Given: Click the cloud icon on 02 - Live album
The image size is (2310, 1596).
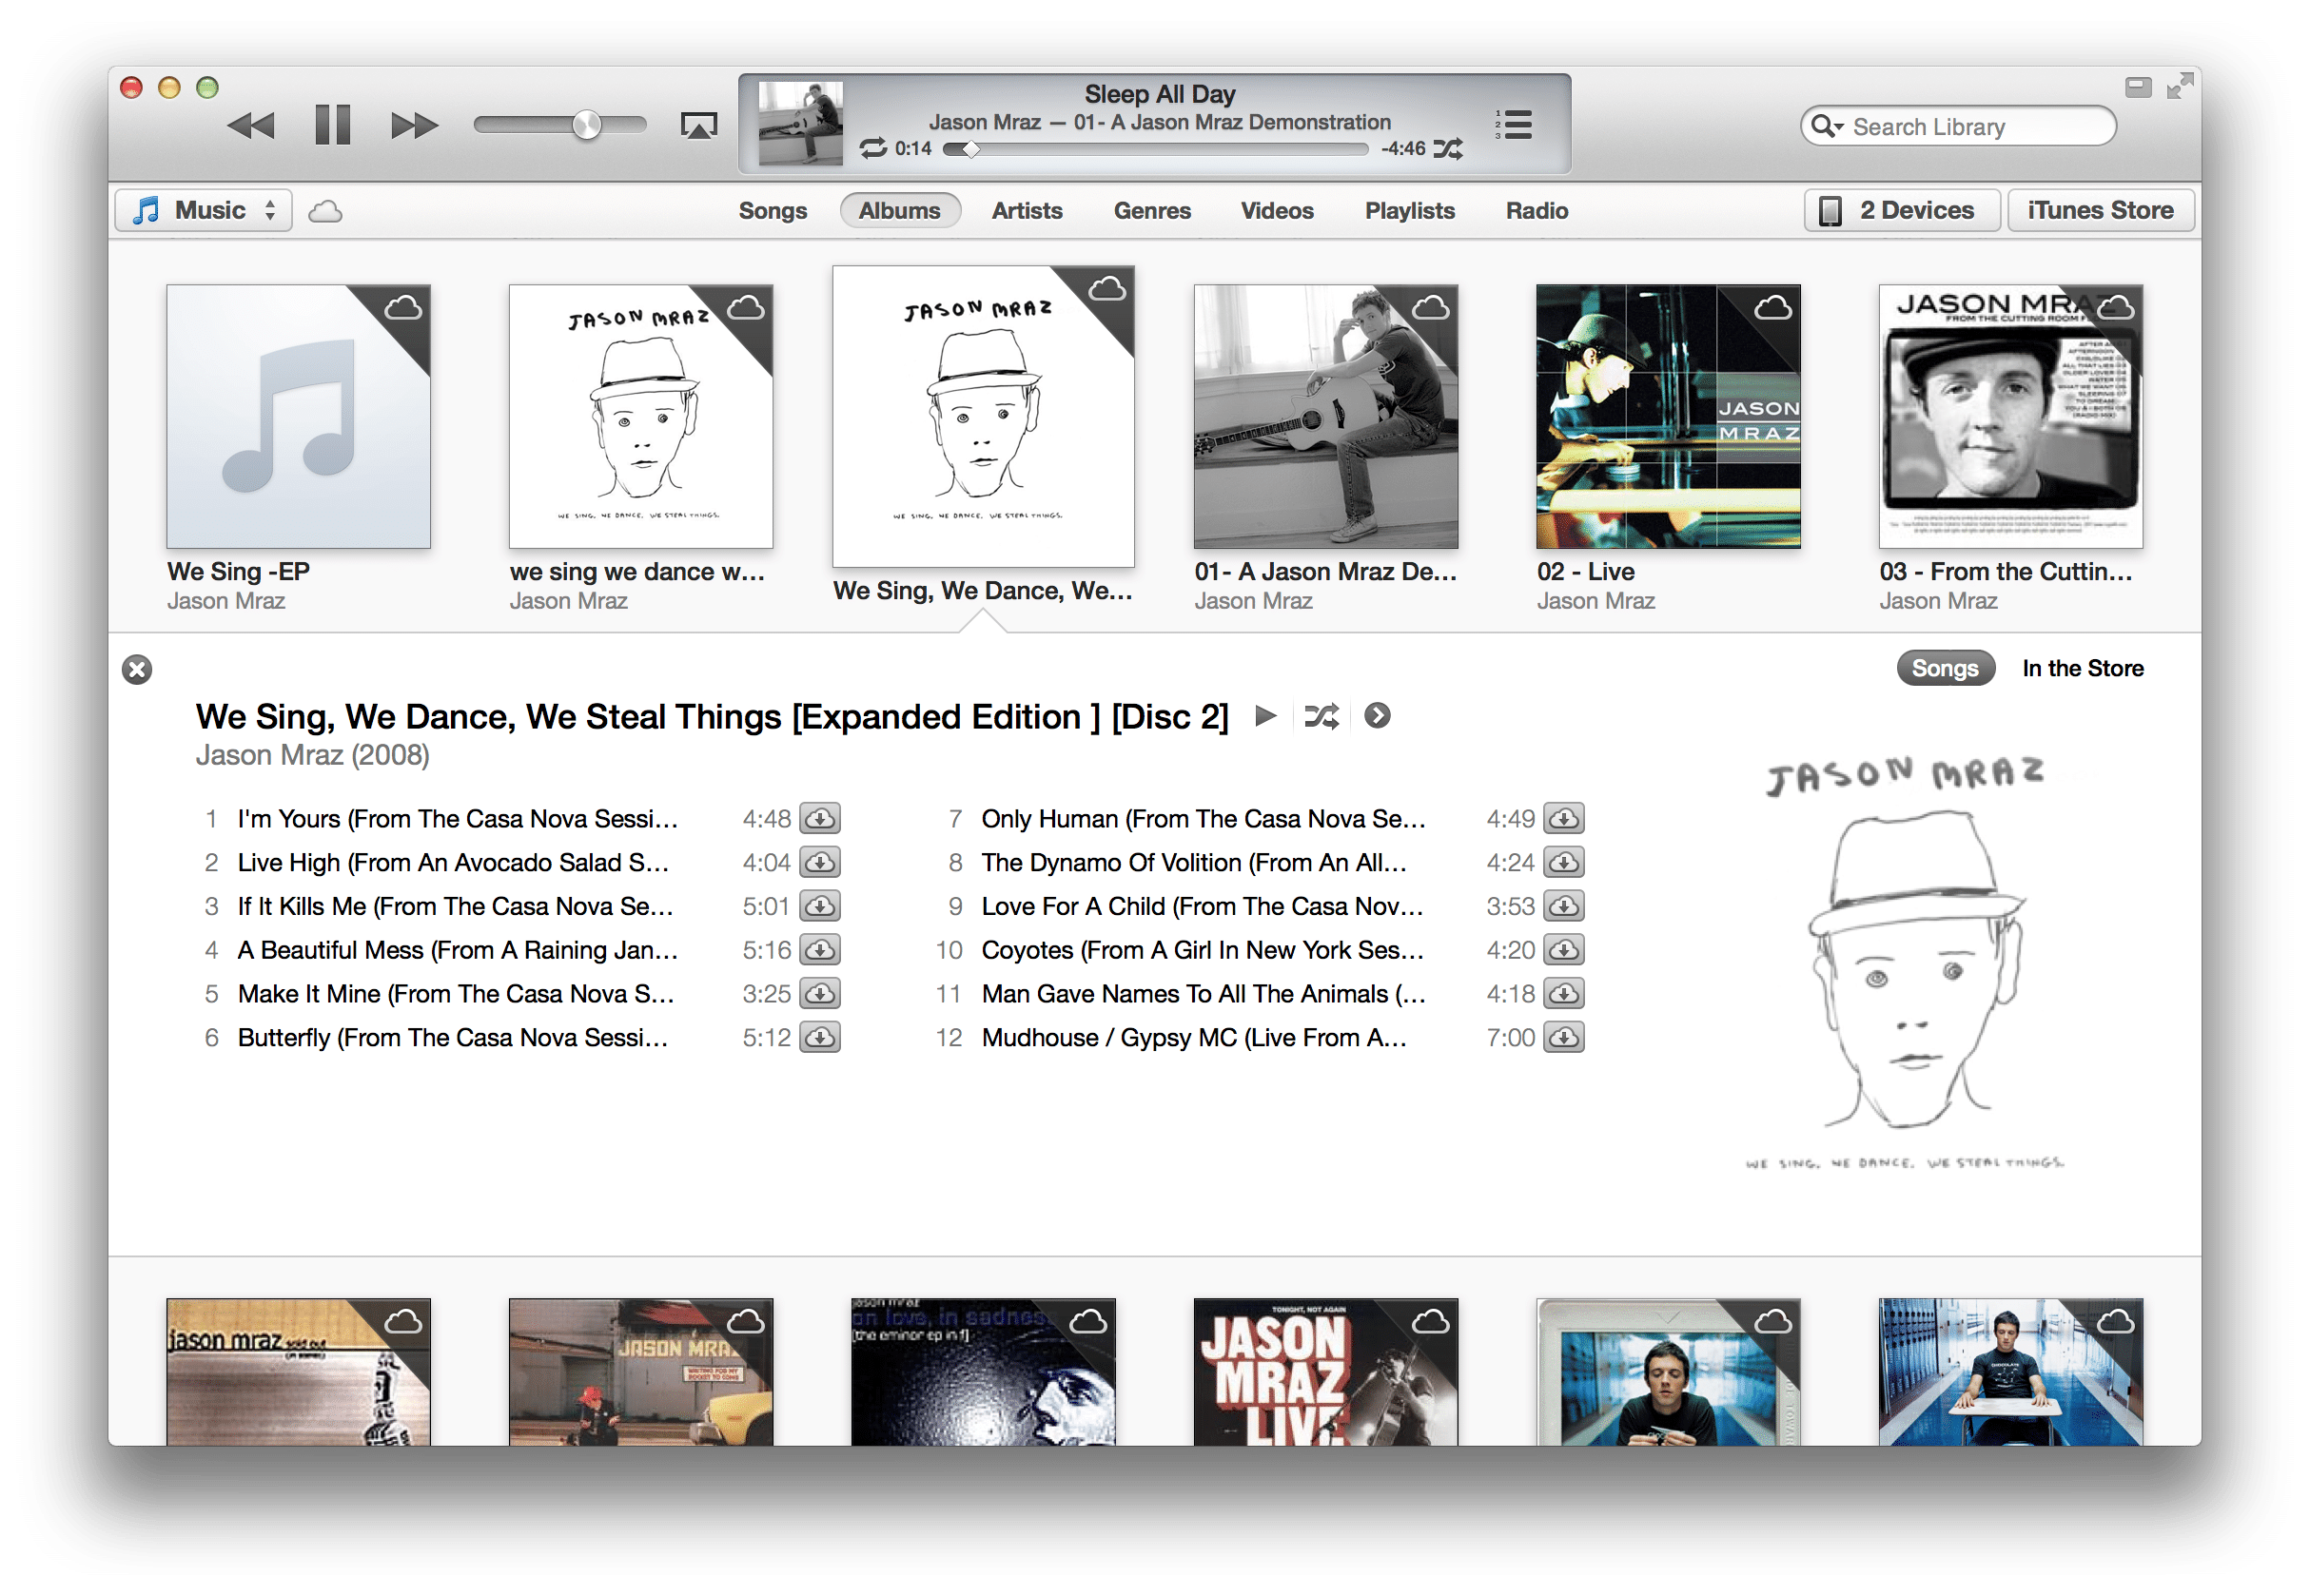Looking at the screenshot, I should 1772,308.
